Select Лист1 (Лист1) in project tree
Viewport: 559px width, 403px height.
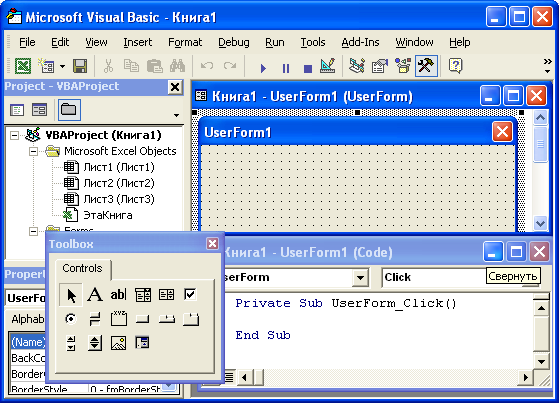coord(119,167)
